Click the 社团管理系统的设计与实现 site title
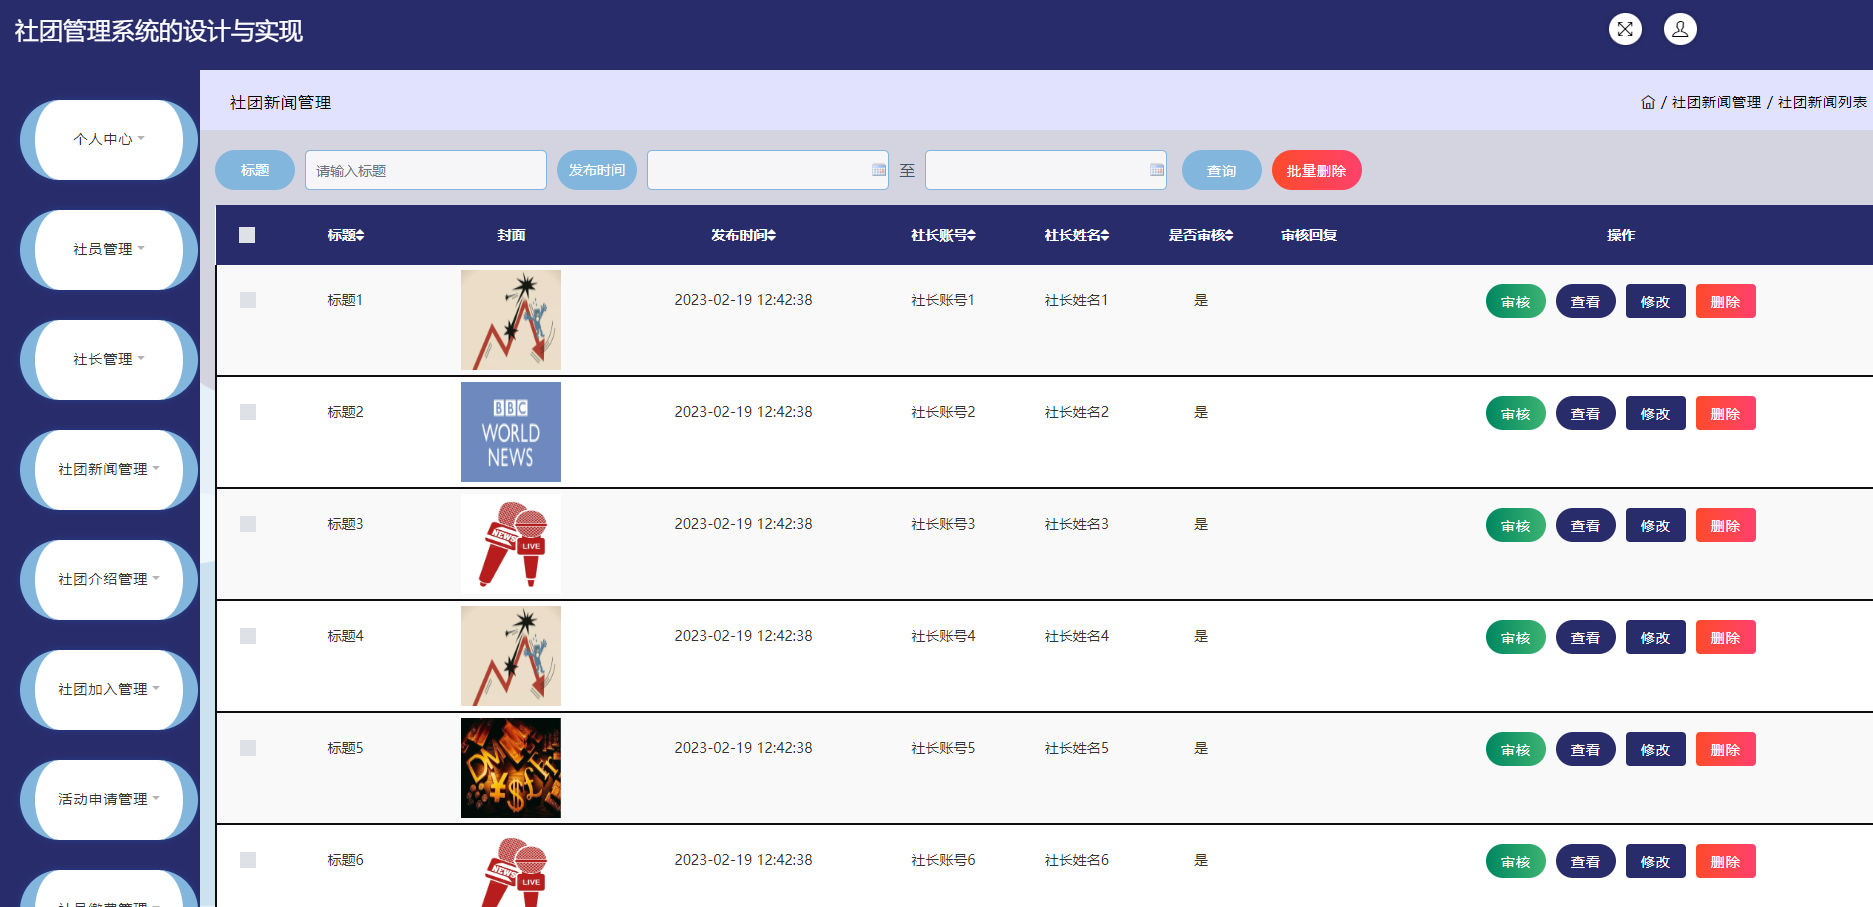The width and height of the screenshot is (1873, 907). coord(158,31)
